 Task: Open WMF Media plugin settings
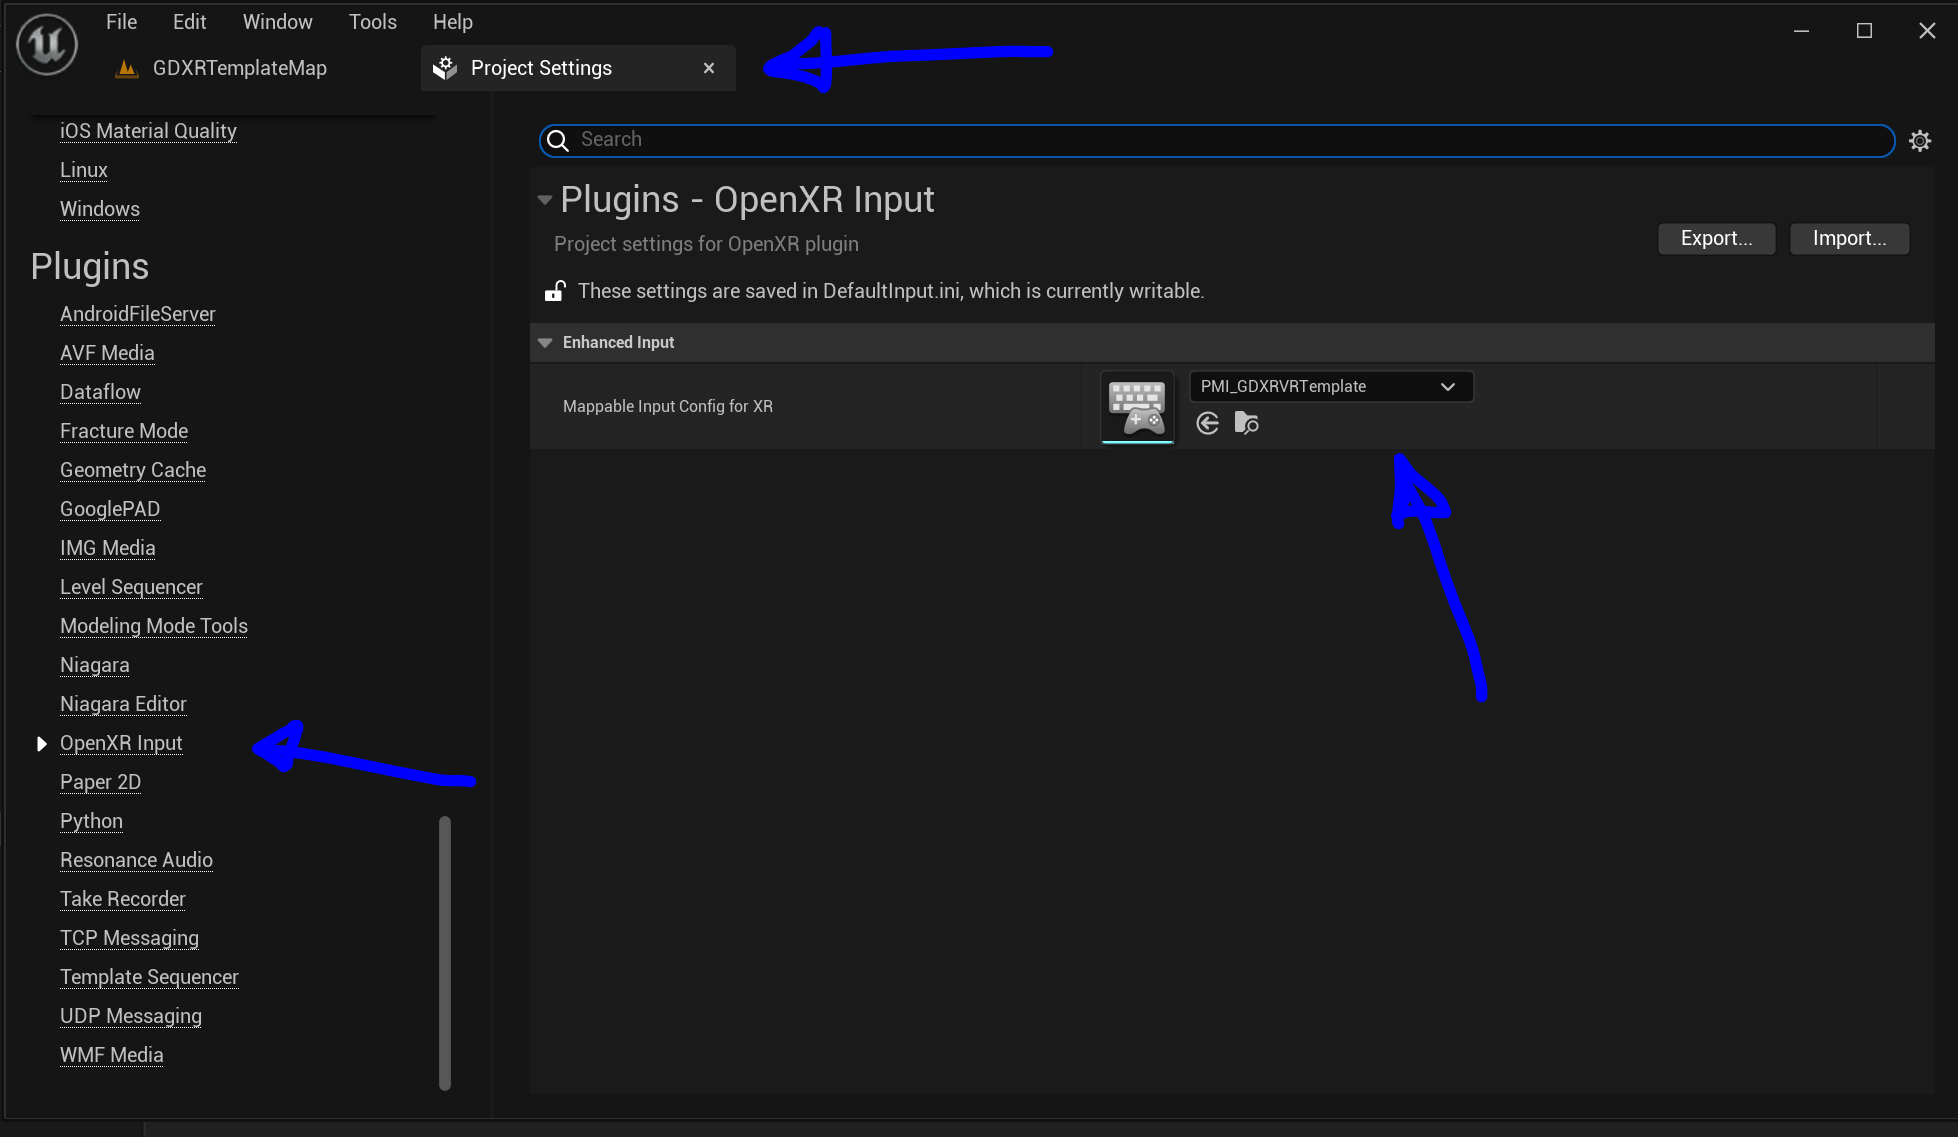[112, 1055]
